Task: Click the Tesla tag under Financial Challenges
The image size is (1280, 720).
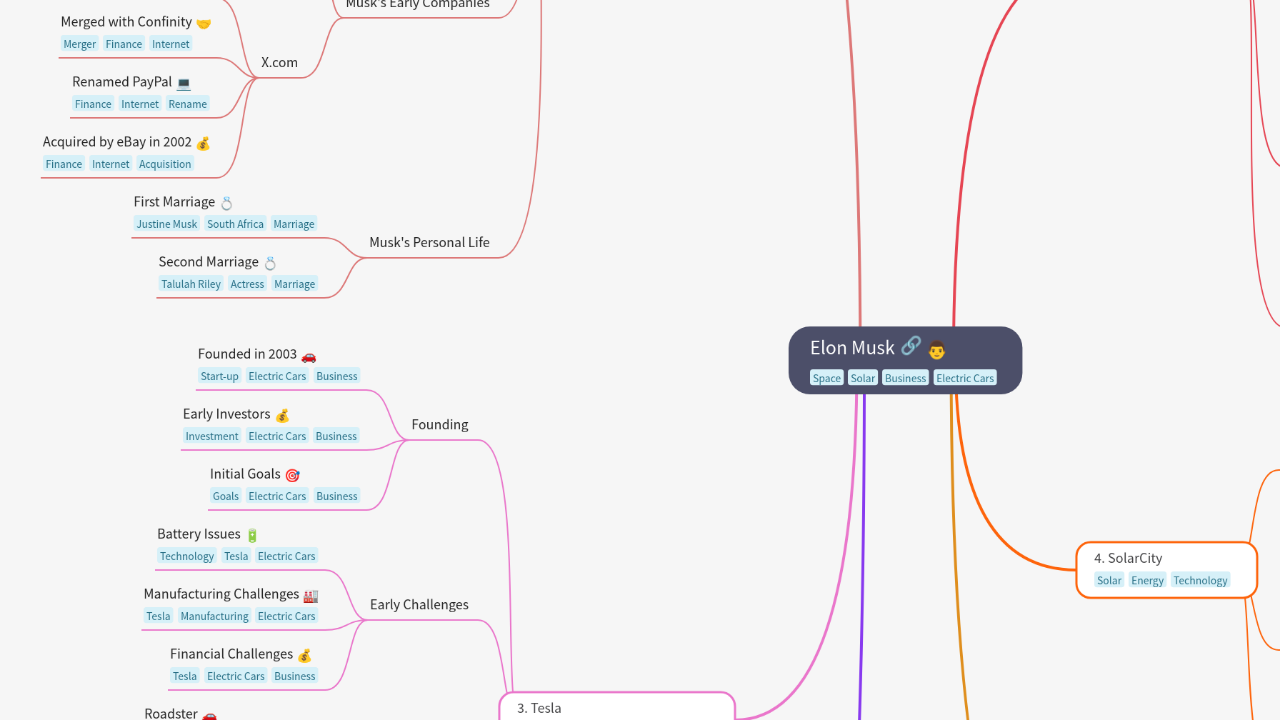Action: (185, 676)
